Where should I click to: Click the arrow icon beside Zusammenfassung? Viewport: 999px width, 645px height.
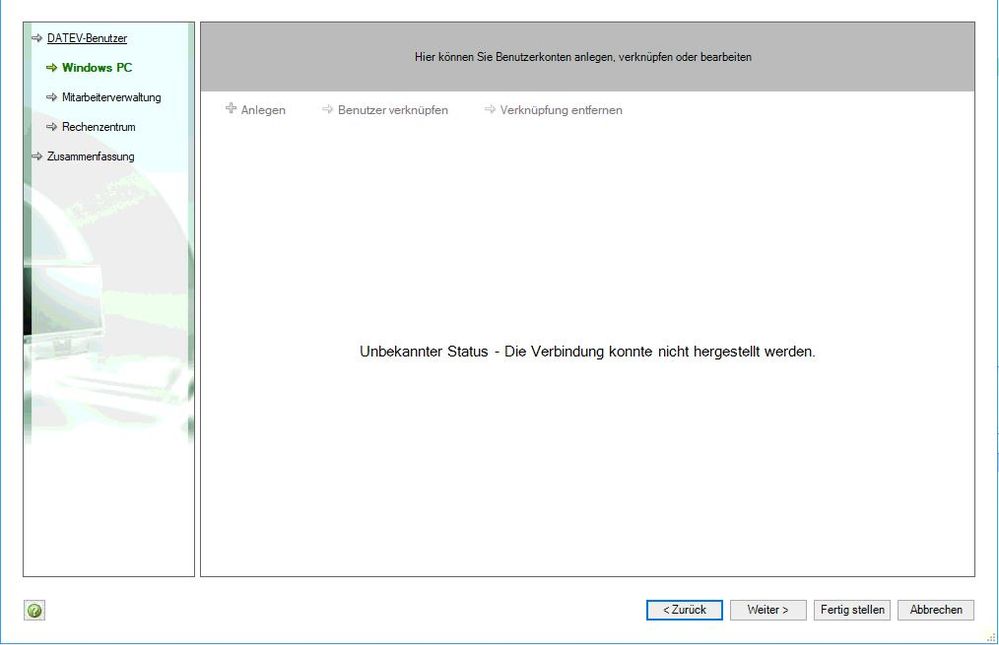click(37, 157)
